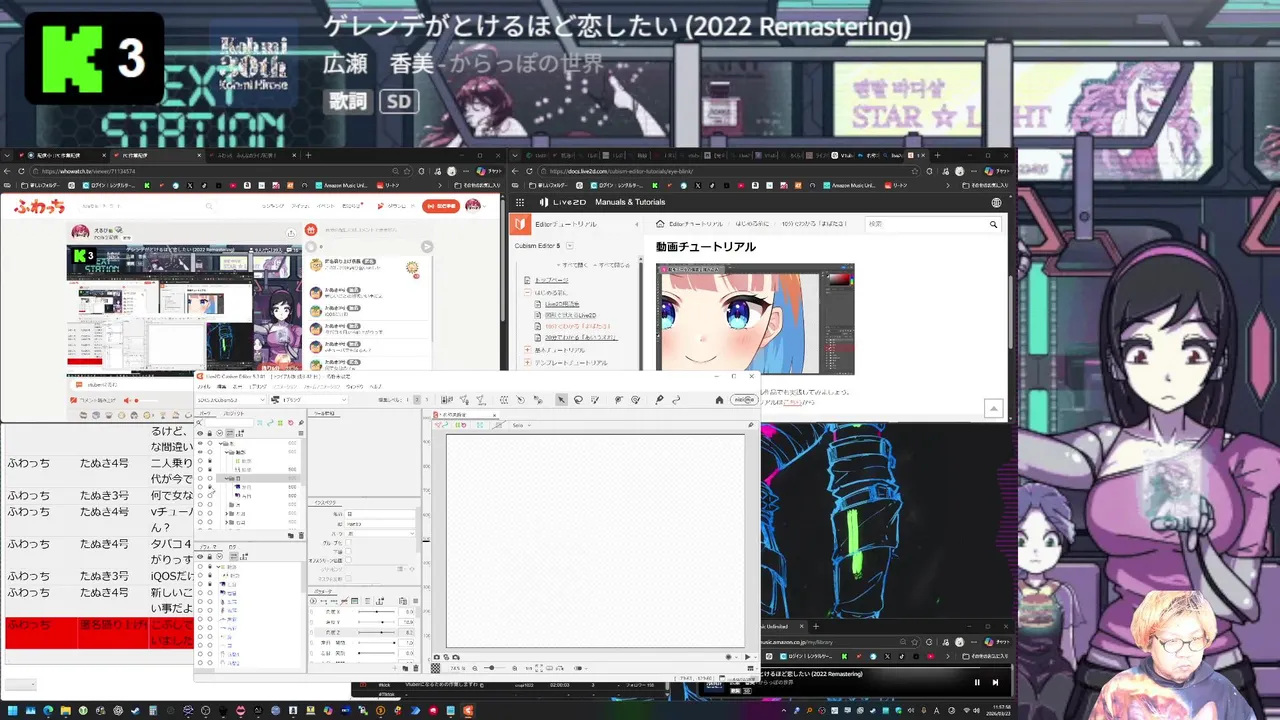Viewport: 1280px width, 720px height.
Task: Click the send comment arrow in whowatch
Action: click(427, 247)
